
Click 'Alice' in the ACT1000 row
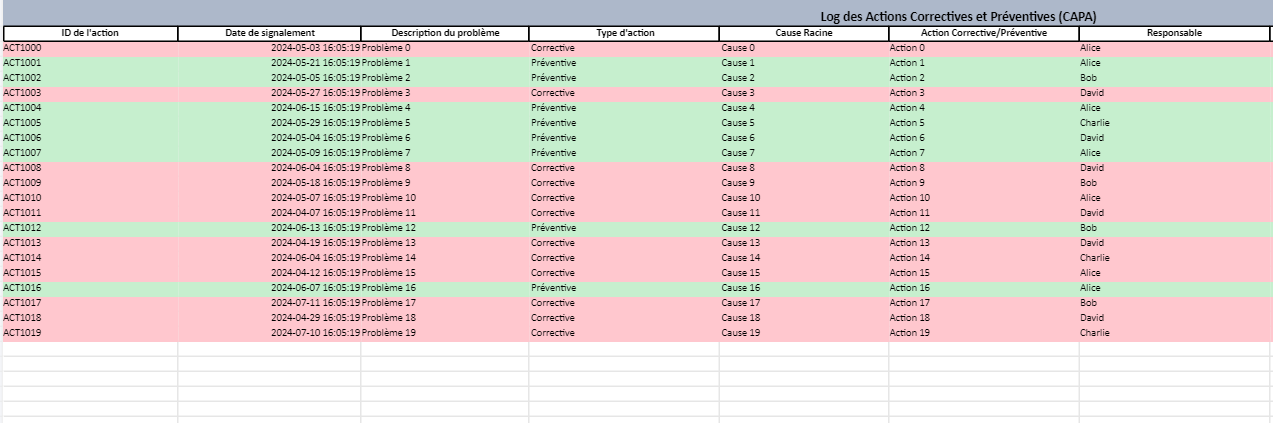coord(1090,48)
